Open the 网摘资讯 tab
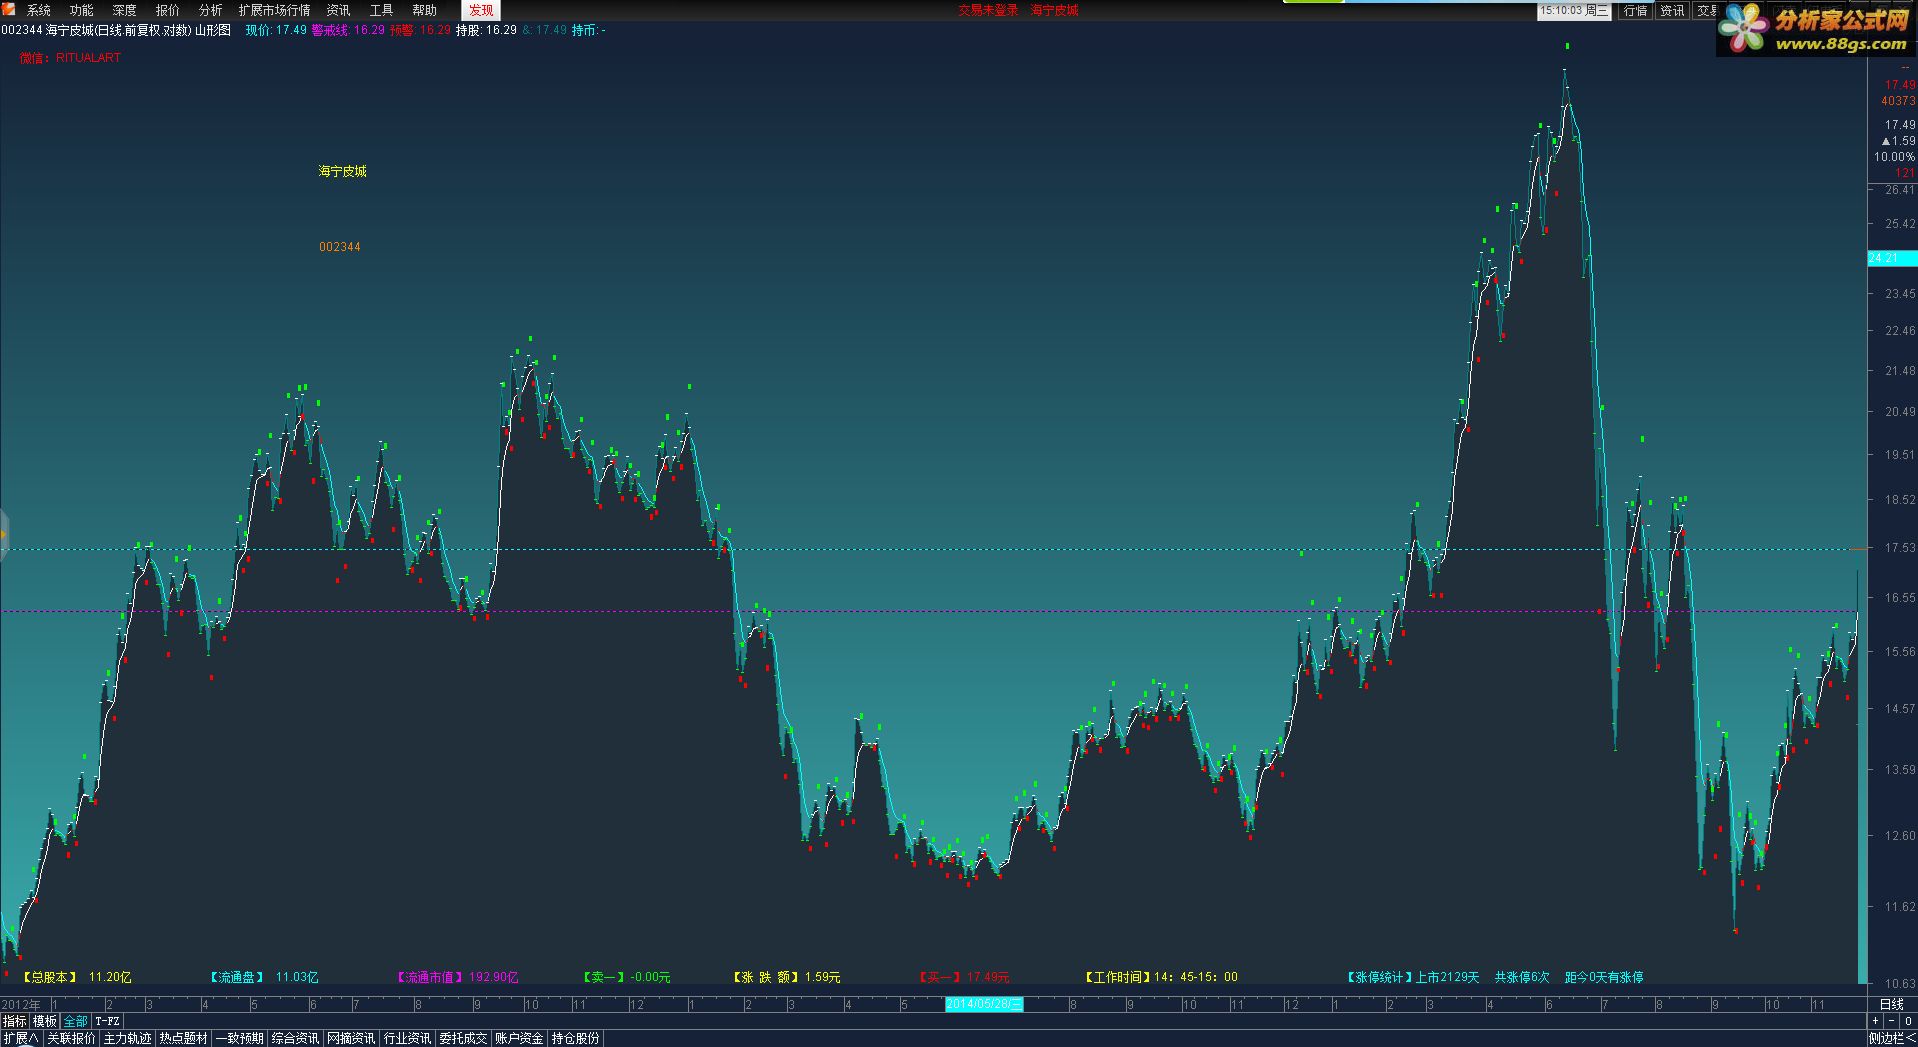The height and width of the screenshot is (1047, 1918). point(352,1039)
